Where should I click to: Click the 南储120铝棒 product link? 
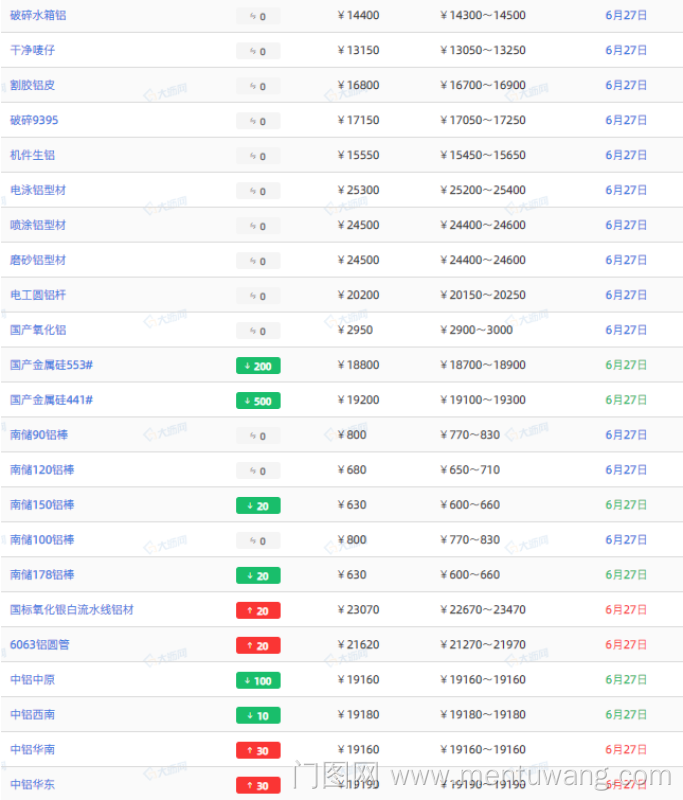42,470
